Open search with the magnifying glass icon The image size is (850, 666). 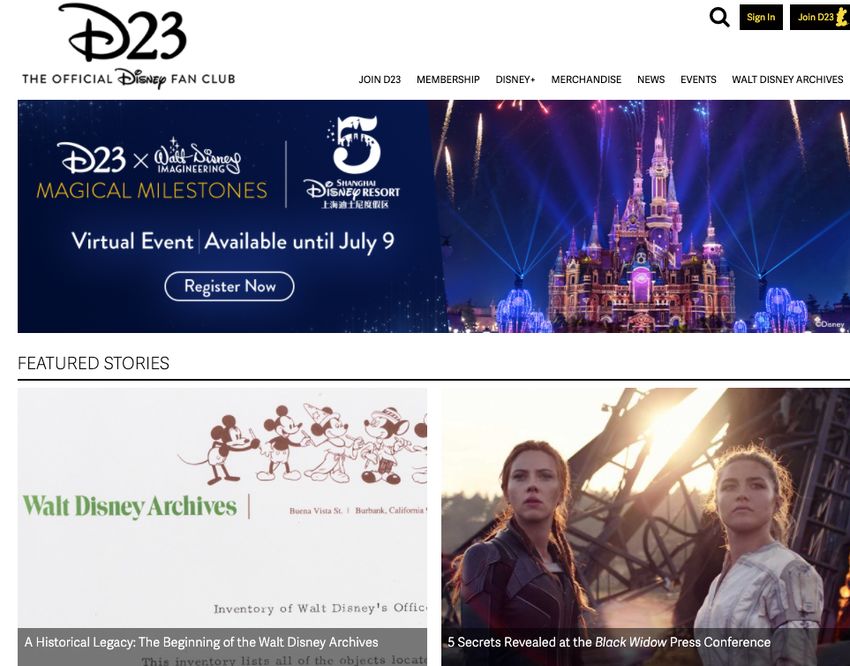coord(719,17)
